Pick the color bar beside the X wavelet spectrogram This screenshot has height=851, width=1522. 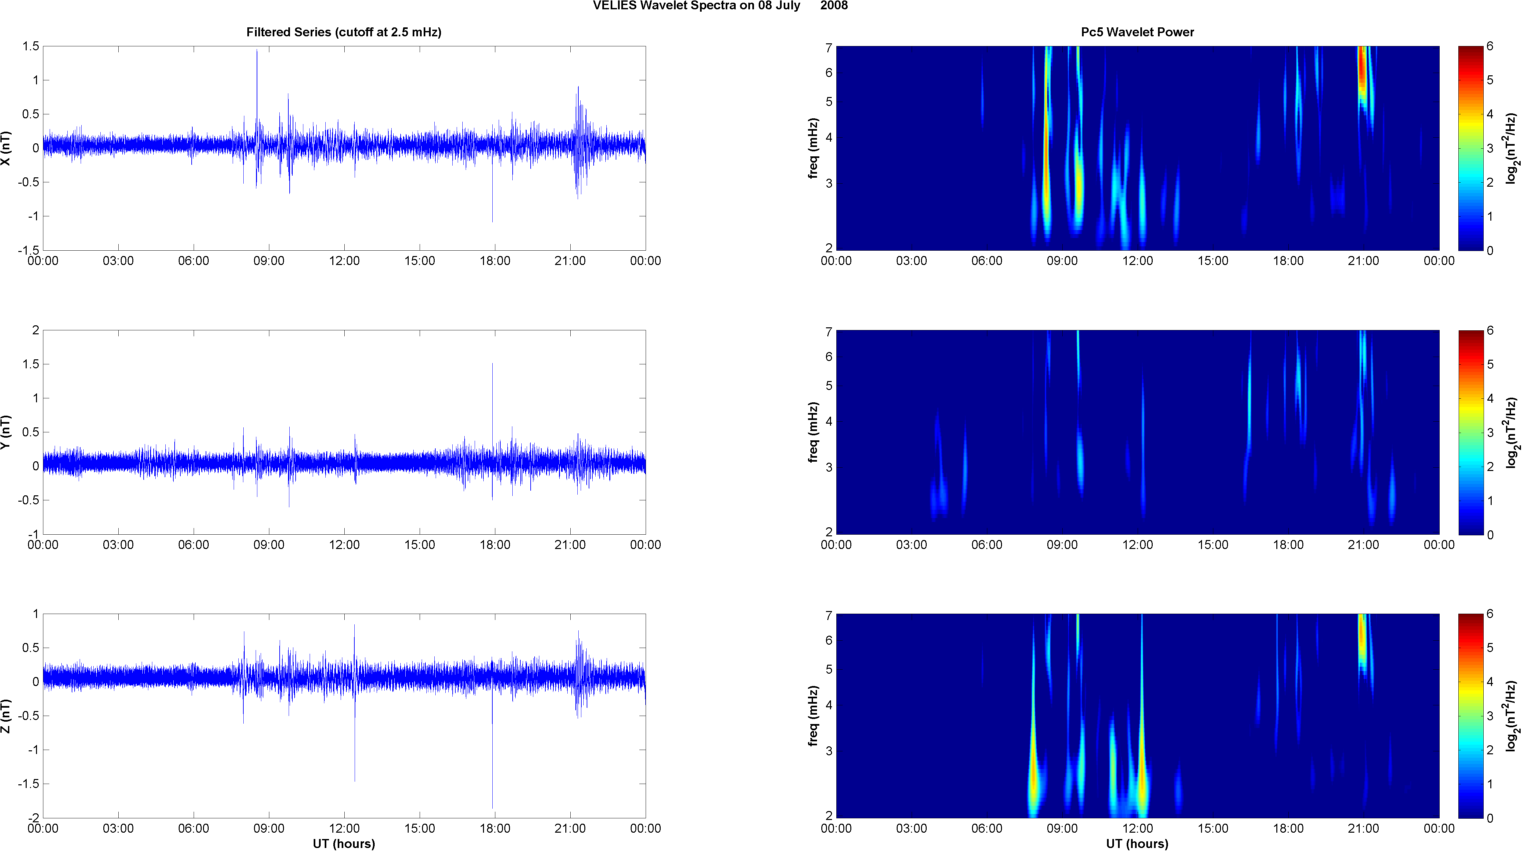[1471, 148]
